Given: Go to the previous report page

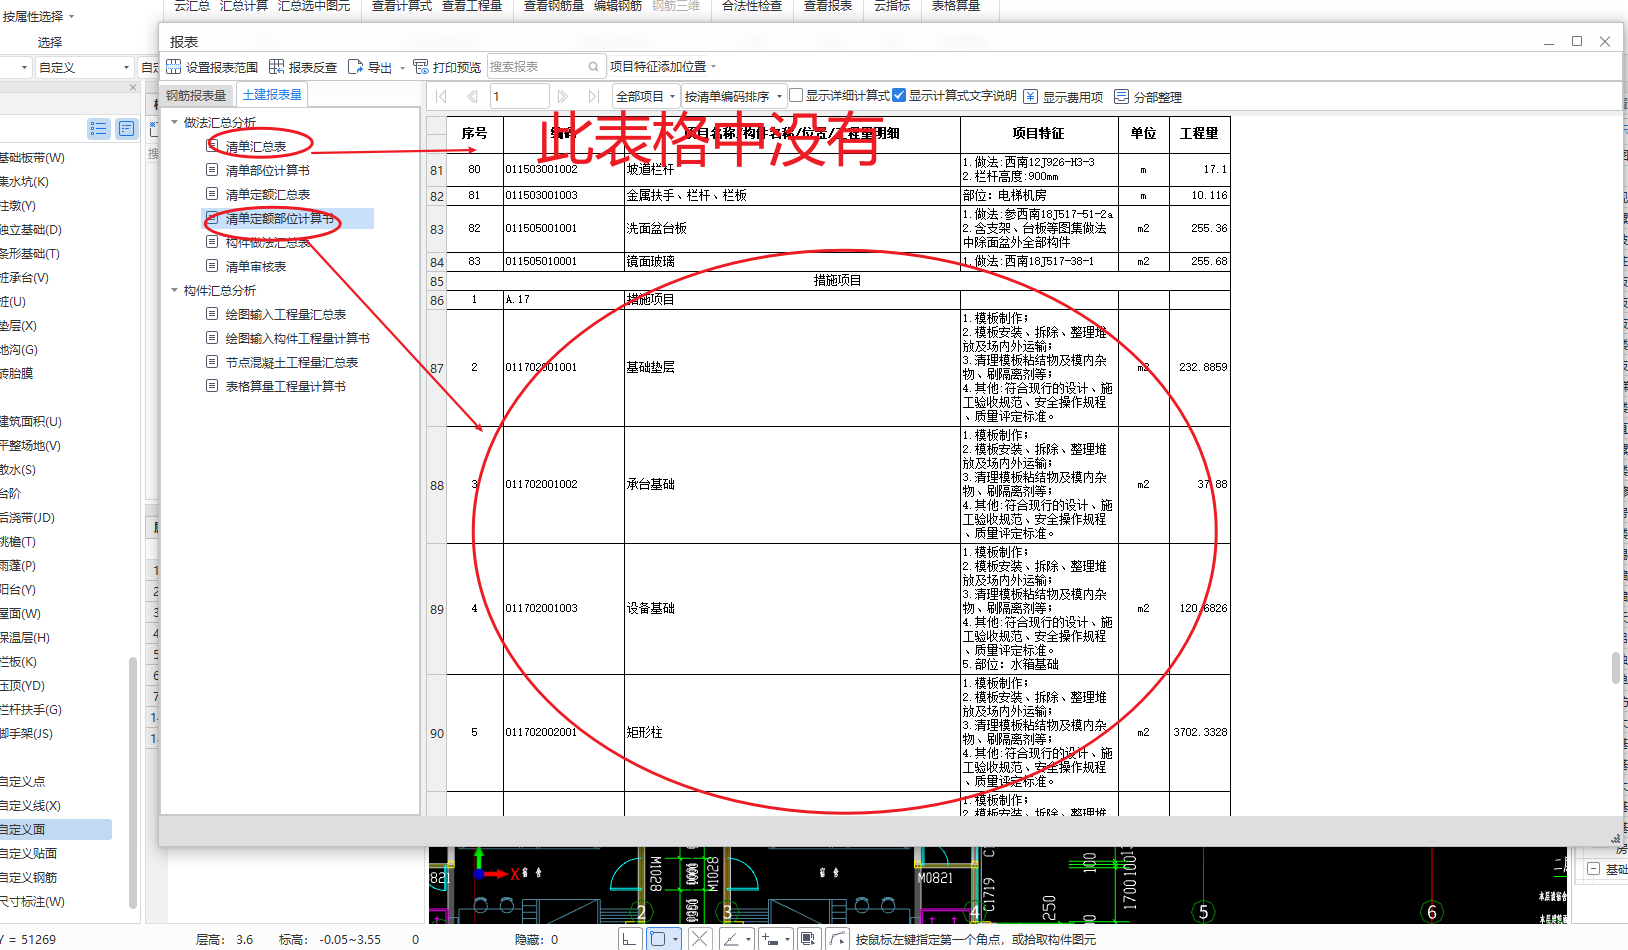Looking at the screenshot, I should click(x=472, y=96).
